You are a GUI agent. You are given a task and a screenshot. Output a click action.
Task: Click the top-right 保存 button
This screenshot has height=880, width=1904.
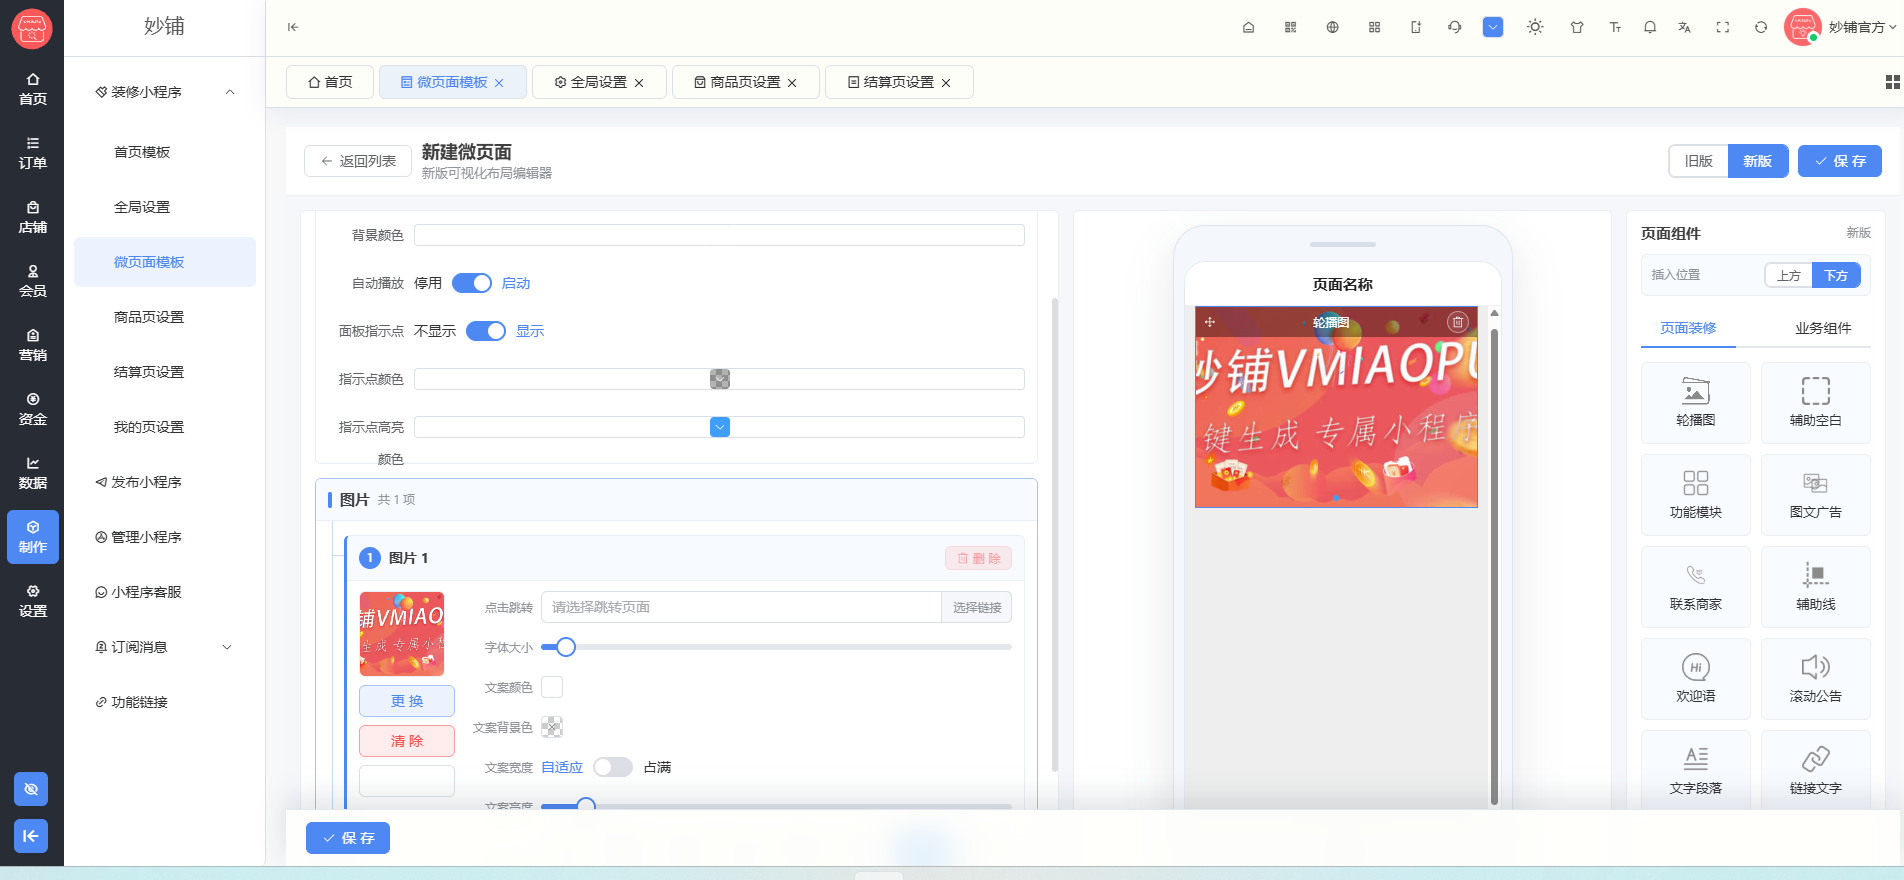[x=1840, y=161]
